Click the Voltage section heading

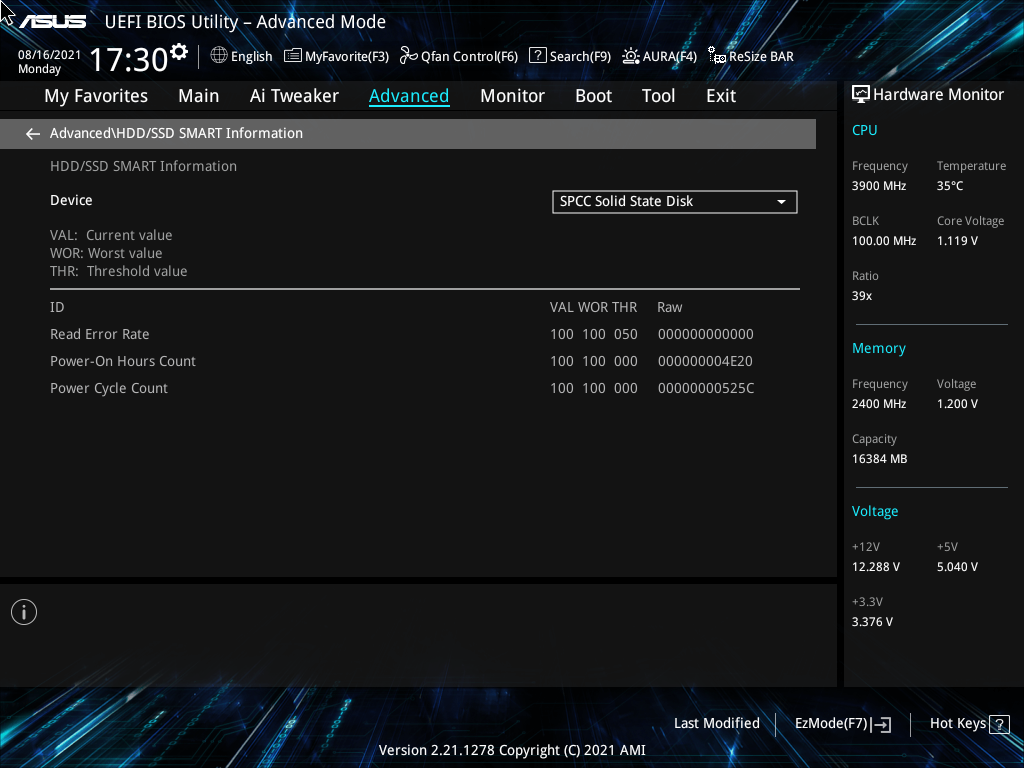pyautogui.click(x=874, y=511)
